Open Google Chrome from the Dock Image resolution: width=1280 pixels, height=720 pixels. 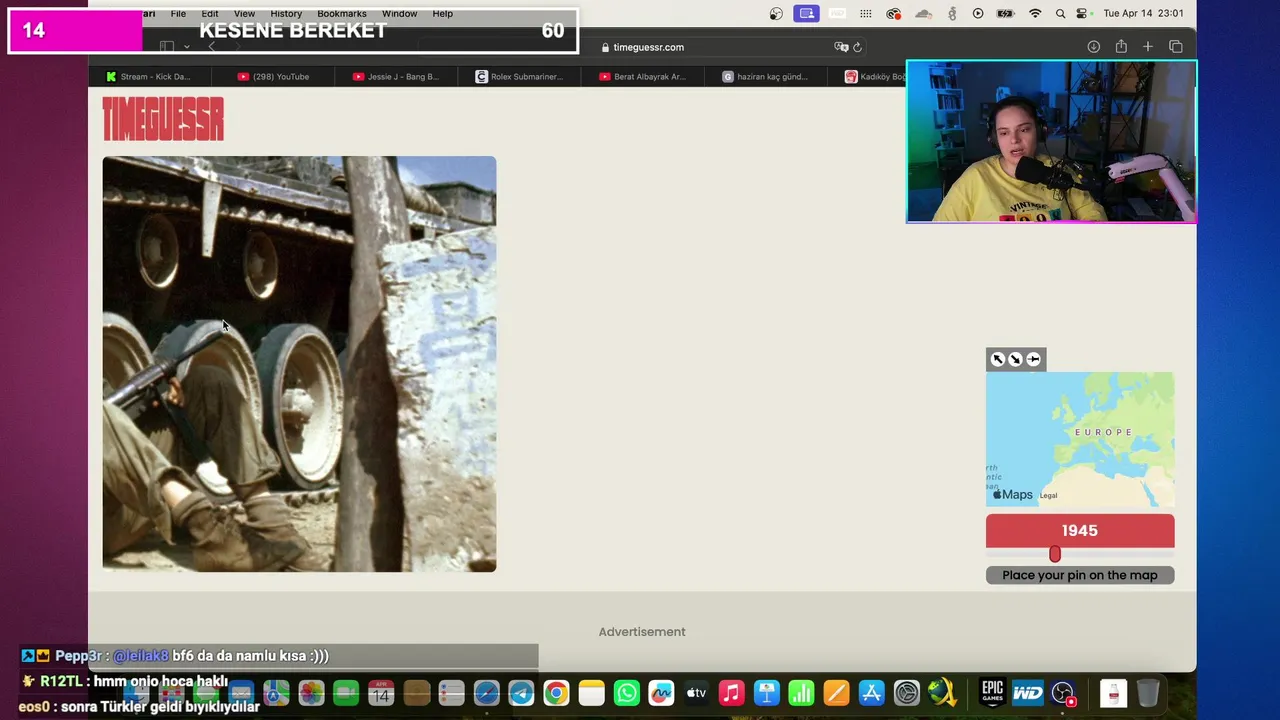[556, 693]
